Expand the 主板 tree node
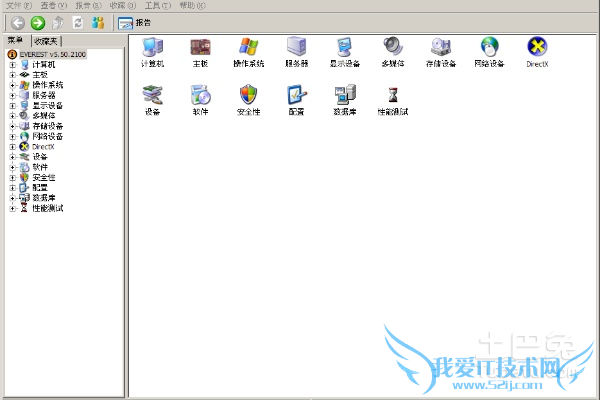 (12, 75)
